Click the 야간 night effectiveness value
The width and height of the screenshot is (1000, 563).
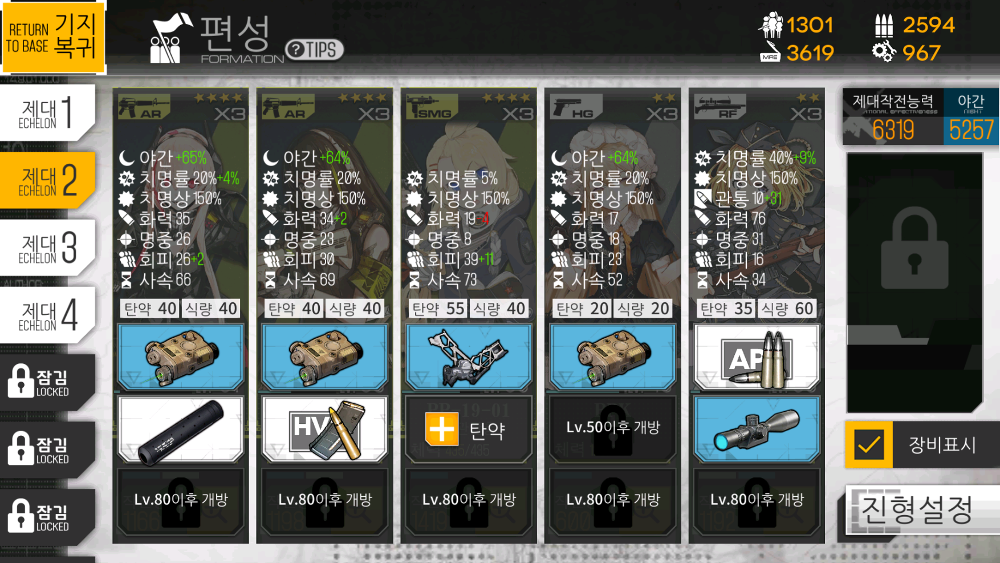tap(971, 130)
